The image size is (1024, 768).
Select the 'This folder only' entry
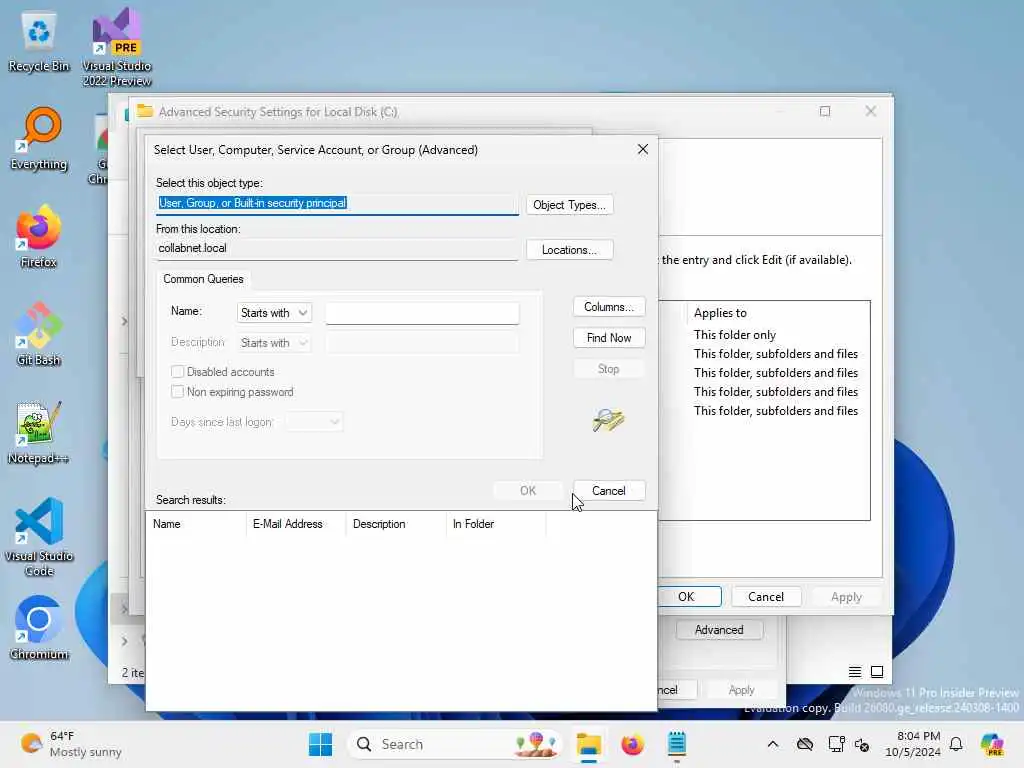coord(735,335)
